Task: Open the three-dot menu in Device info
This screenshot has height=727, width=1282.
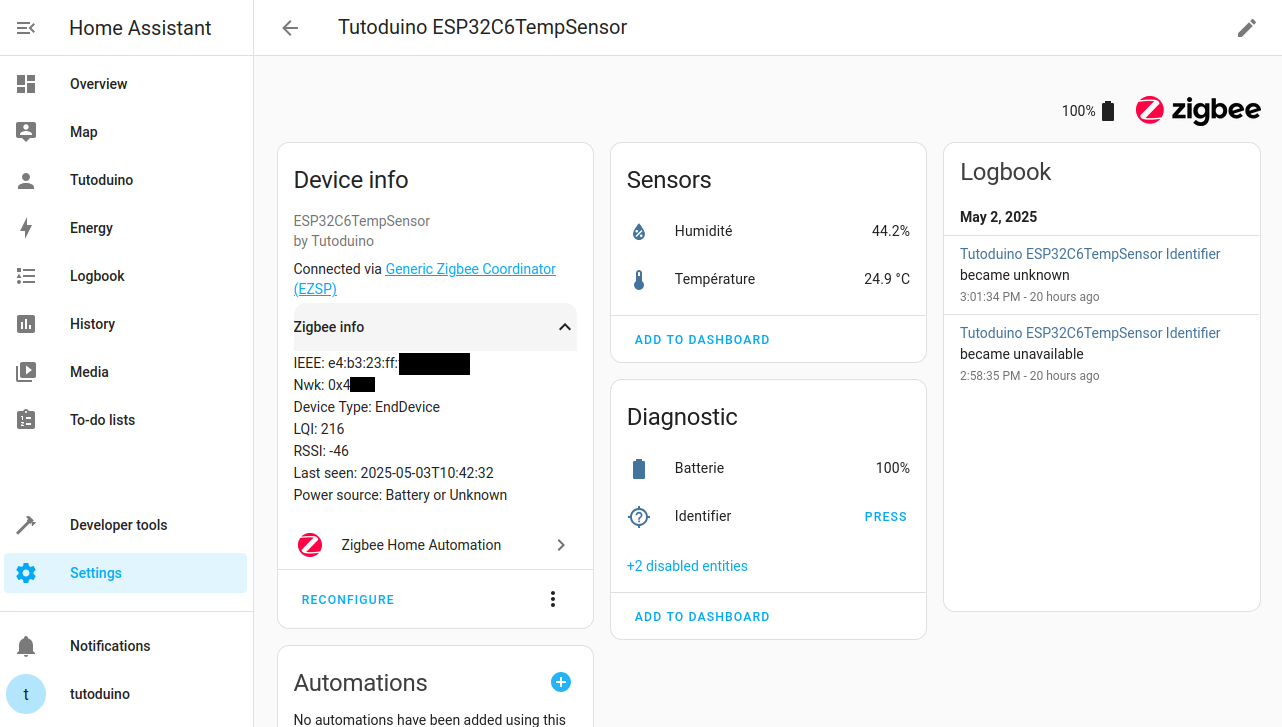Action: click(x=553, y=598)
